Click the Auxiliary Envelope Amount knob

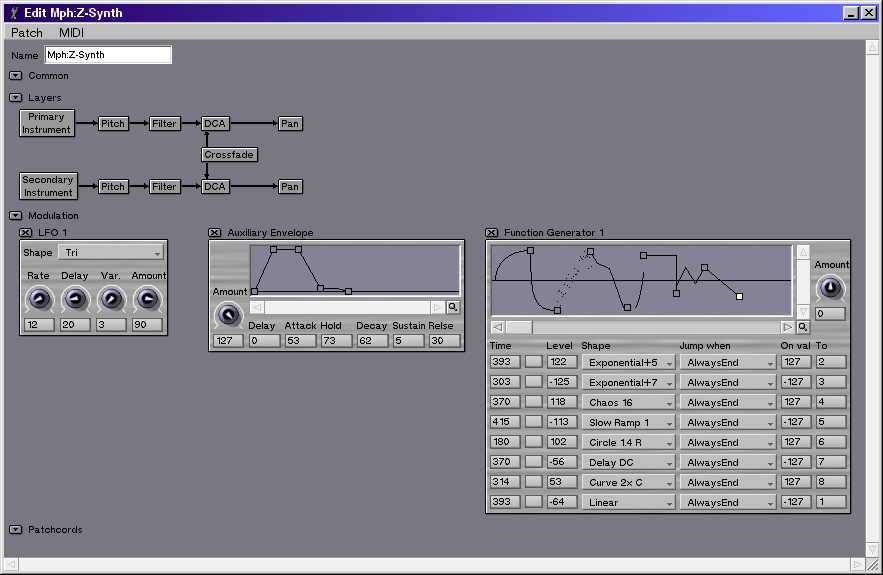tap(228, 314)
